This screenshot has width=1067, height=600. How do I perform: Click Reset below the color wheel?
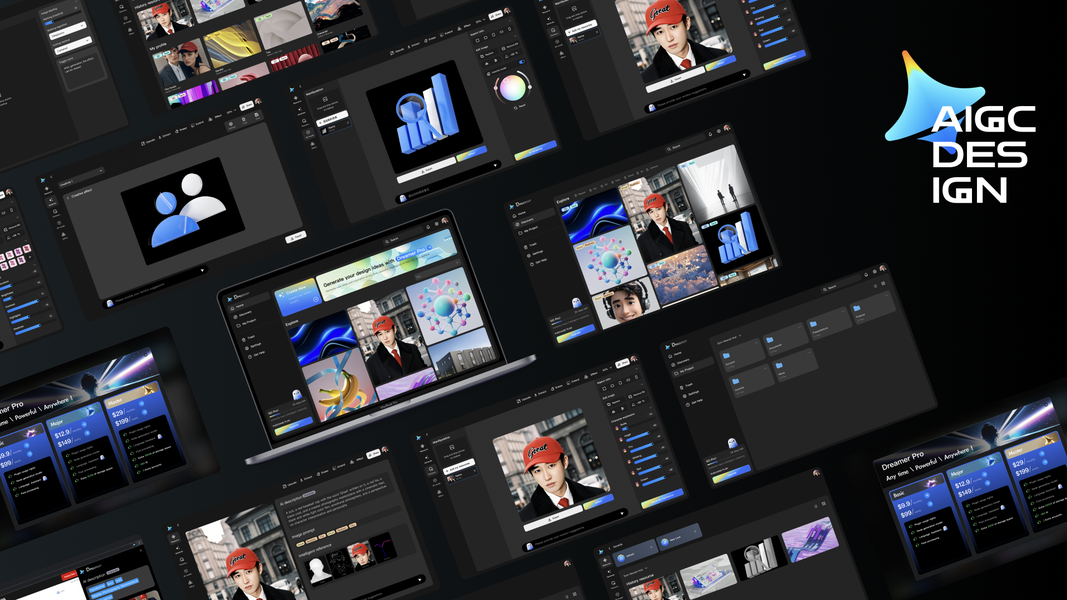click(519, 106)
